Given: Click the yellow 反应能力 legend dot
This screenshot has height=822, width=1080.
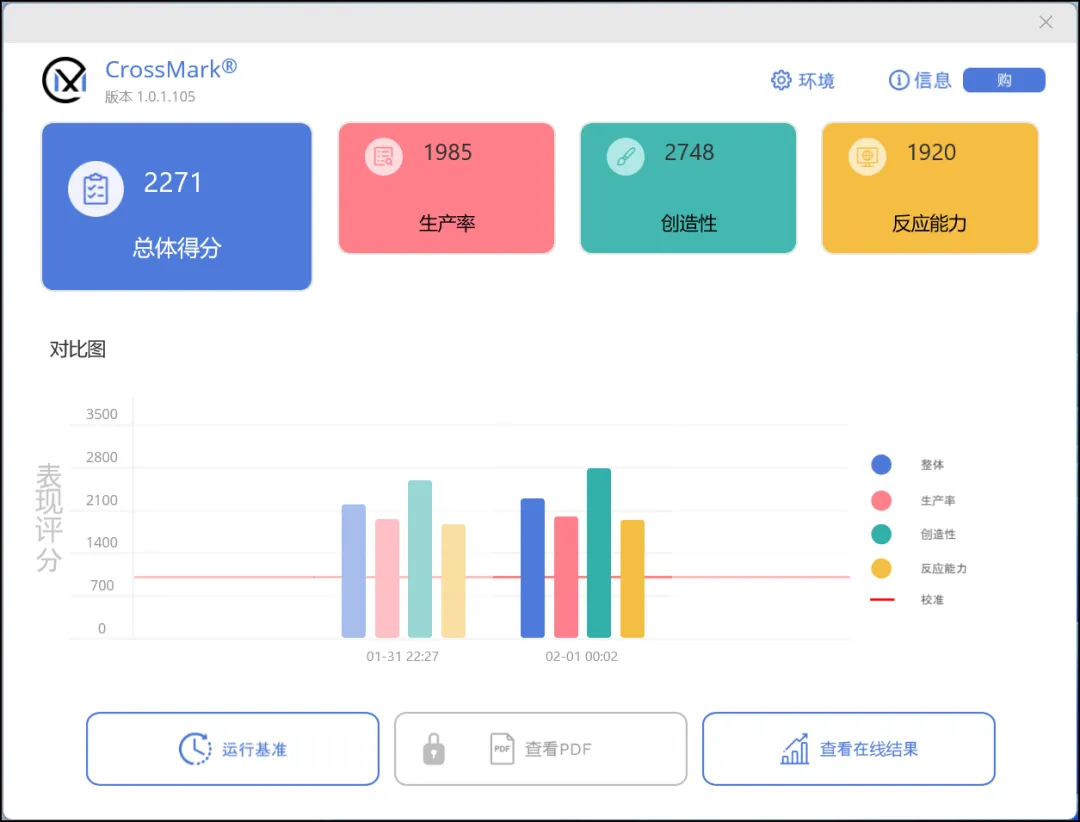Looking at the screenshot, I should (x=881, y=568).
